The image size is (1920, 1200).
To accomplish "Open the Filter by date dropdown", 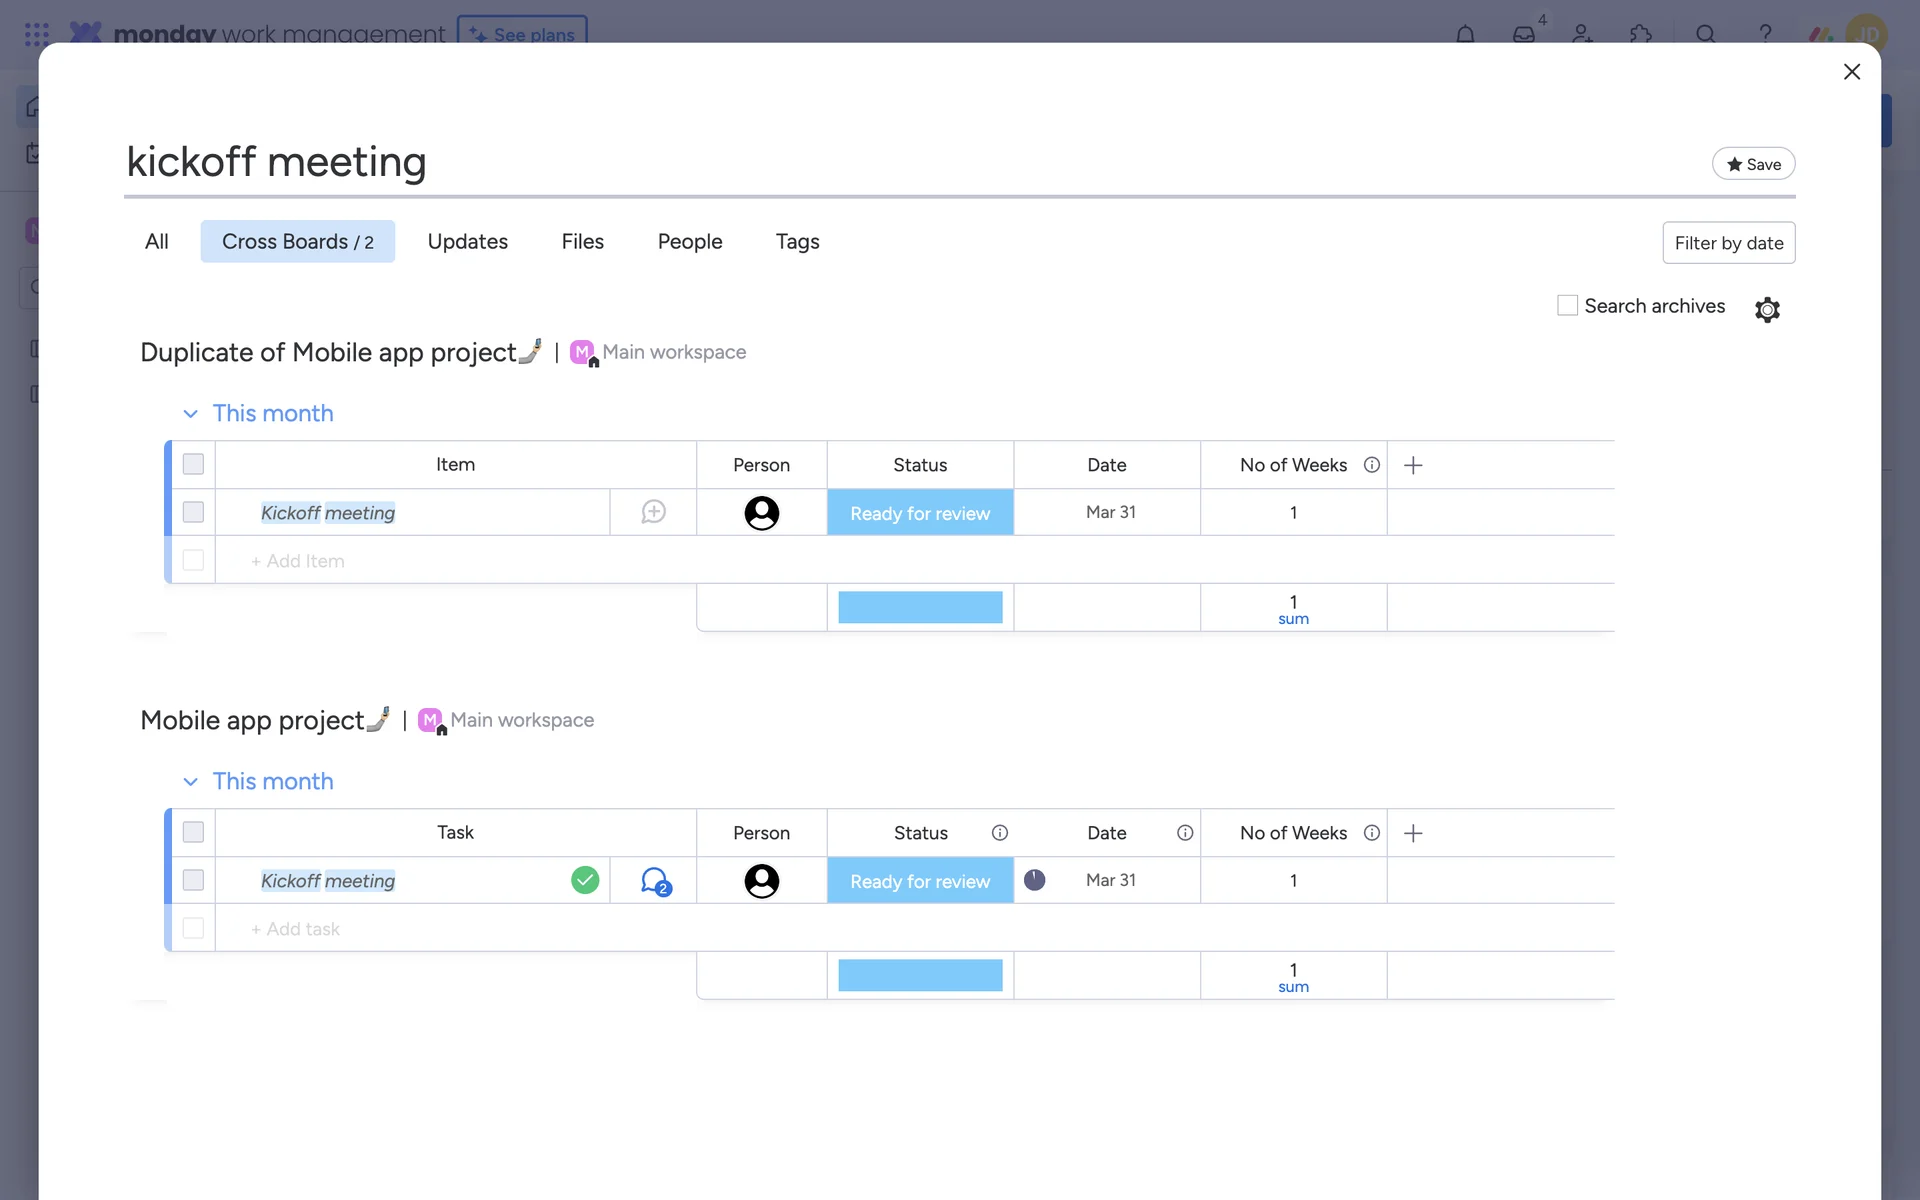I will [x=1728, y=243].
